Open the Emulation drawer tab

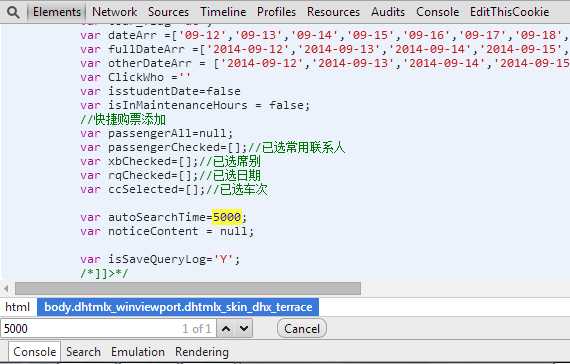[138, 352]
